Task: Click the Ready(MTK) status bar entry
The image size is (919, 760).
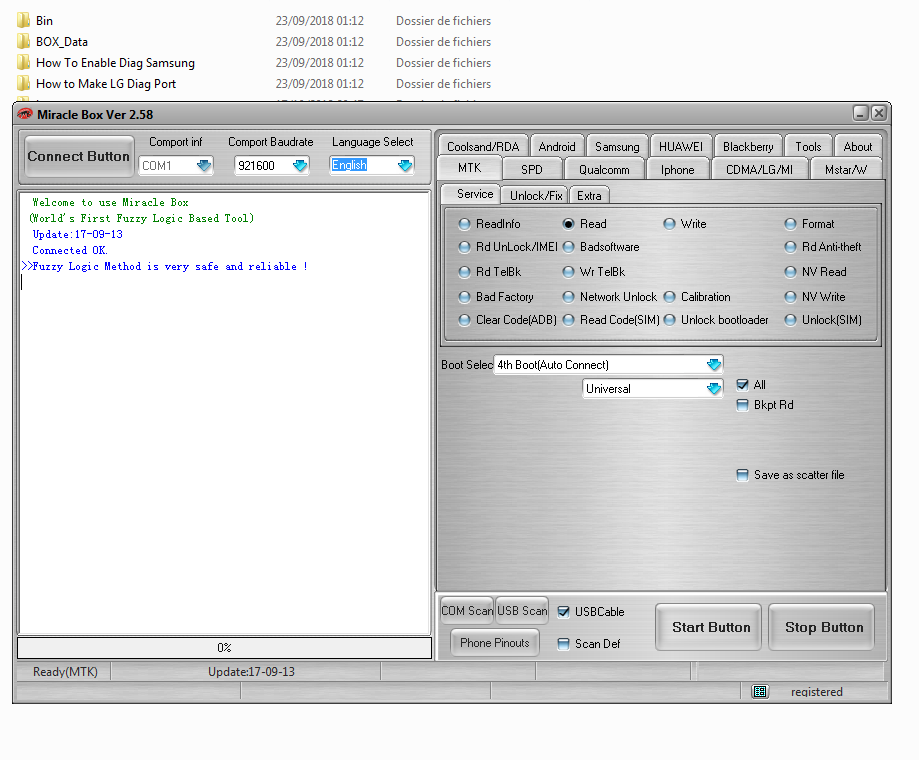Action: [65, 672]
